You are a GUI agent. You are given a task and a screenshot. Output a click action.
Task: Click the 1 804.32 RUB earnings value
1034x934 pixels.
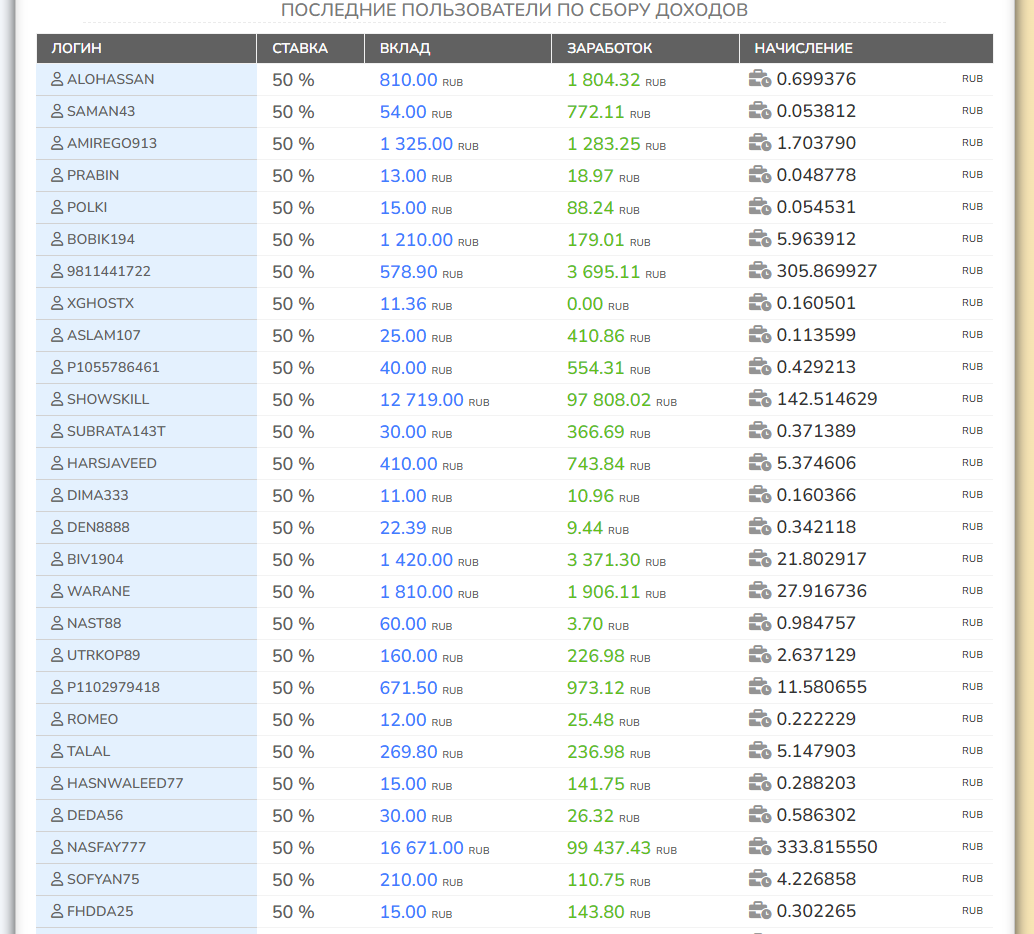point(617,80)
